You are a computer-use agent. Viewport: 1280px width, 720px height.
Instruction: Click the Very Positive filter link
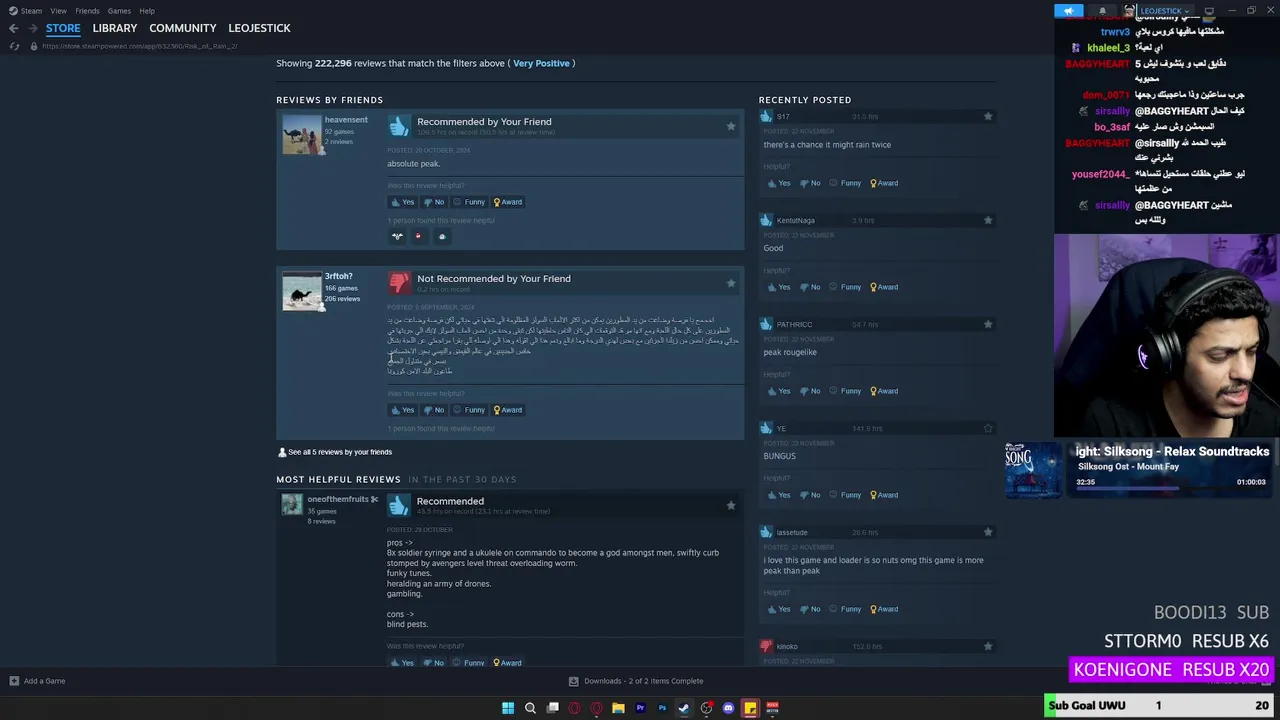(541, 63)
